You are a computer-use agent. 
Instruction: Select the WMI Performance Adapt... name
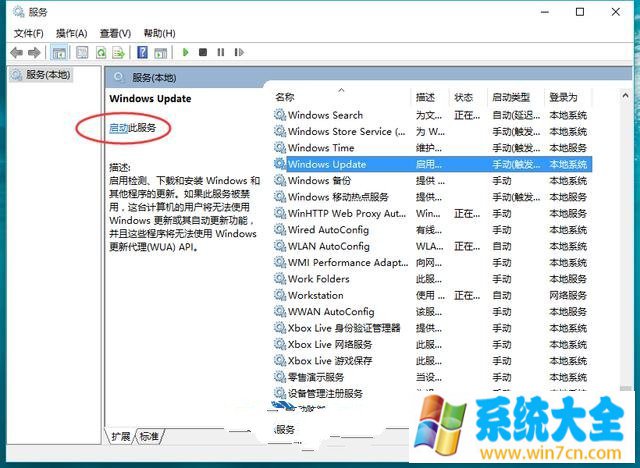click(x=348, y=263)
